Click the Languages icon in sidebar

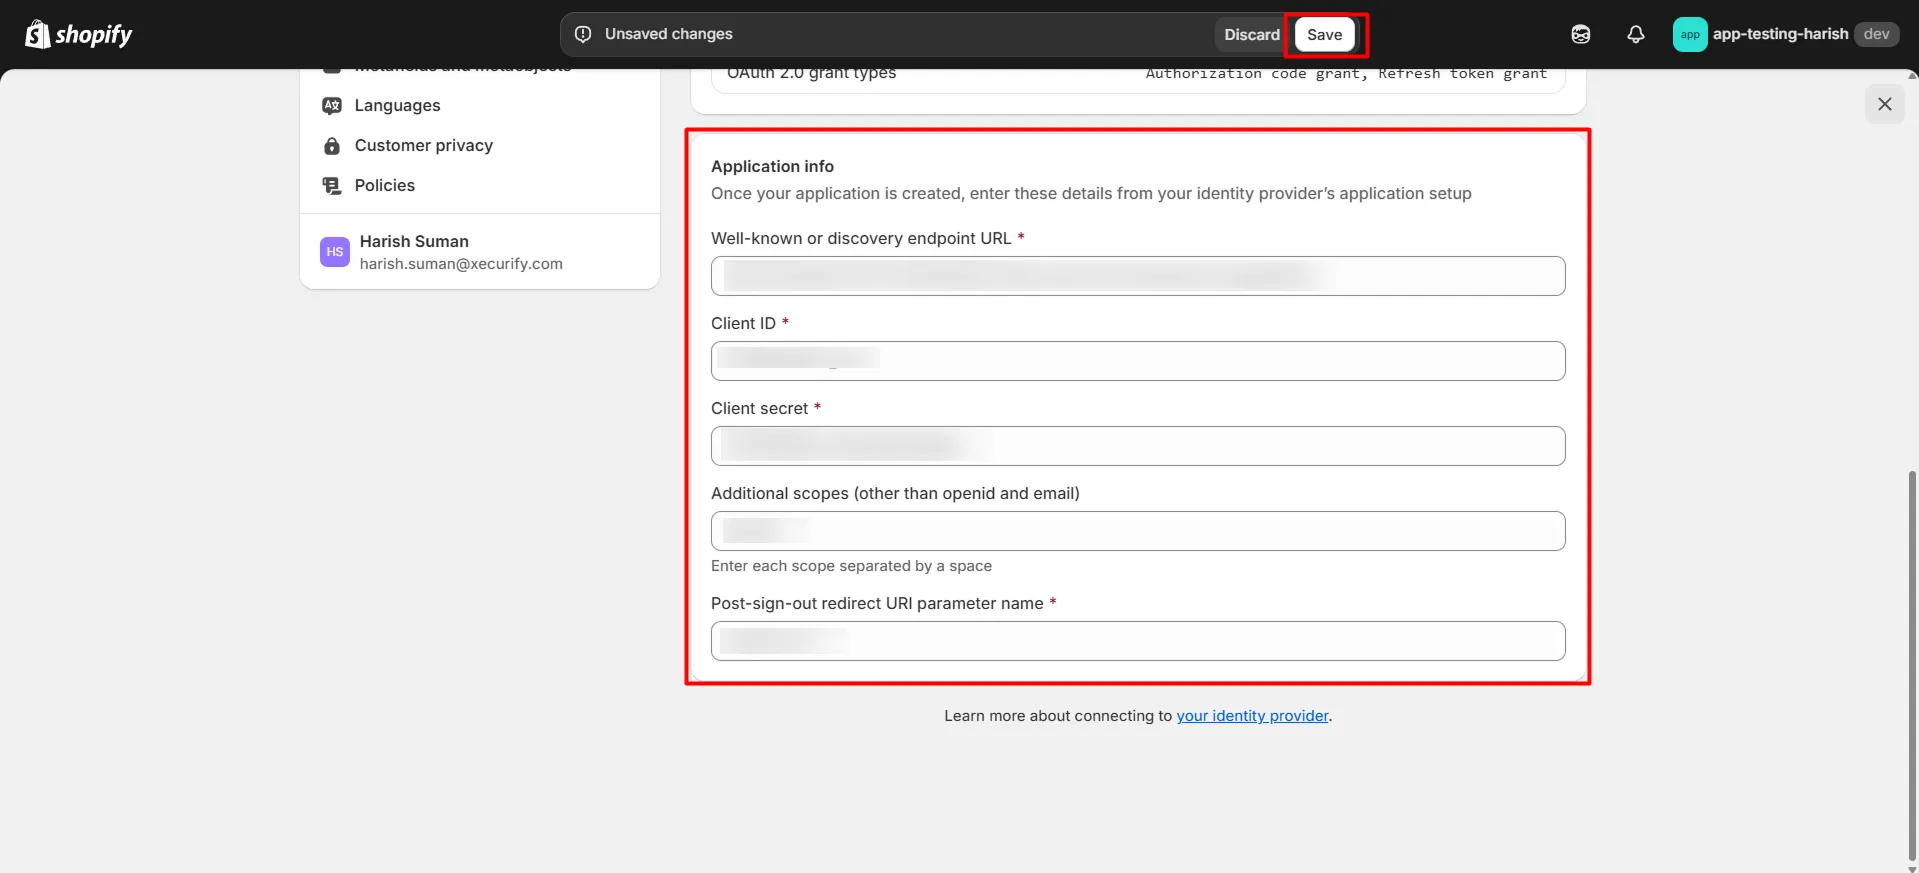coord(332,105)
